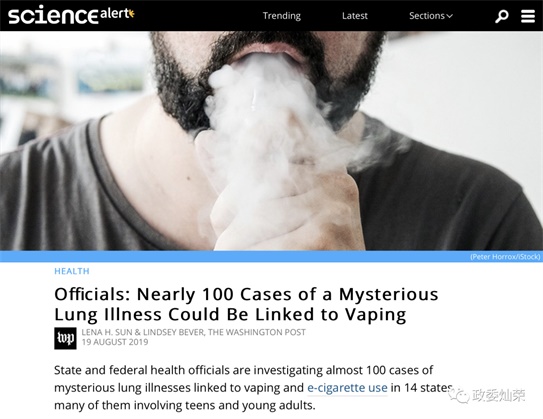Screen dimensions: 543x419
Task: Click the author byline Lena H. Sun
Action: (x=107, y=332)
